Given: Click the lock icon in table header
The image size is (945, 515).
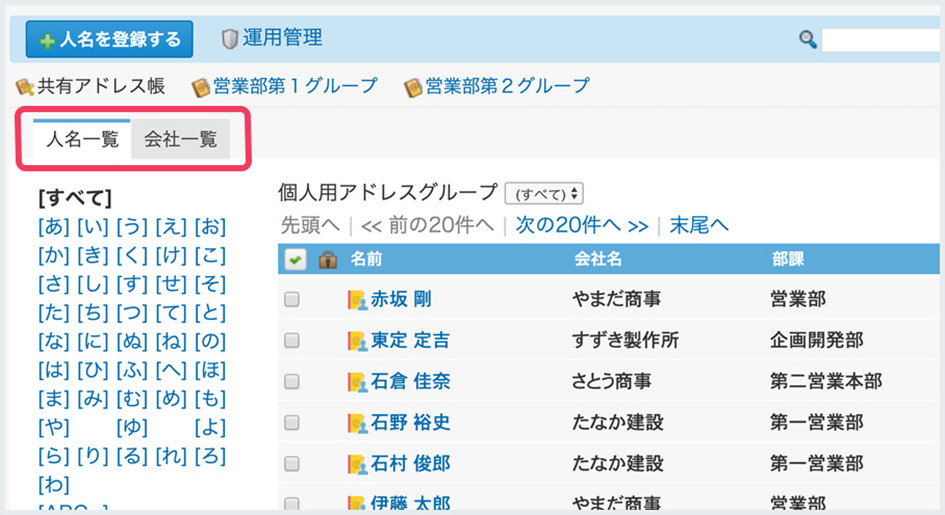Looking at the screenshot, I should coord(327,260).
